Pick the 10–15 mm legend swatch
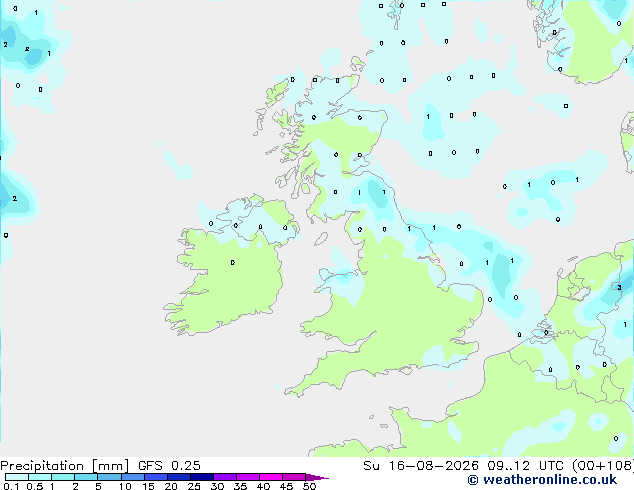 [x=132, y=477]
